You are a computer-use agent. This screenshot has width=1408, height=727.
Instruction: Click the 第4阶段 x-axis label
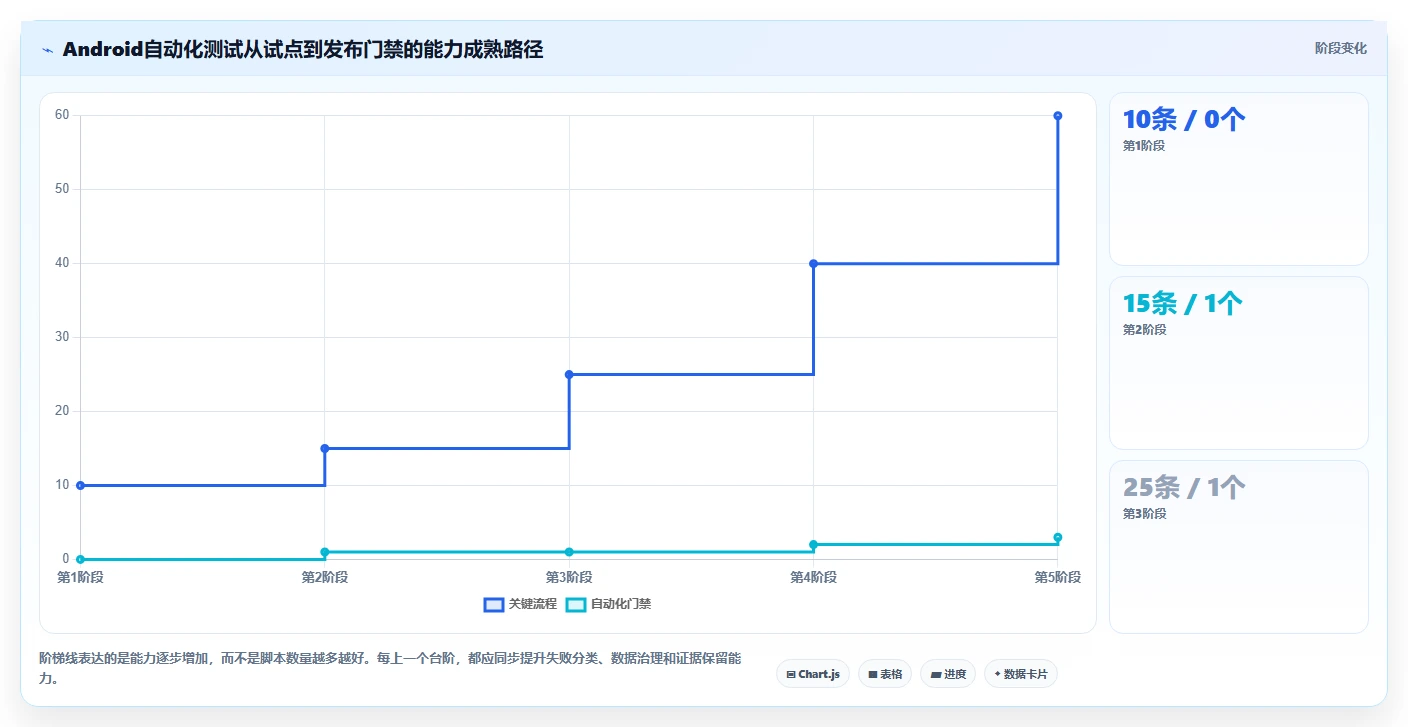[x=813, y=577]
